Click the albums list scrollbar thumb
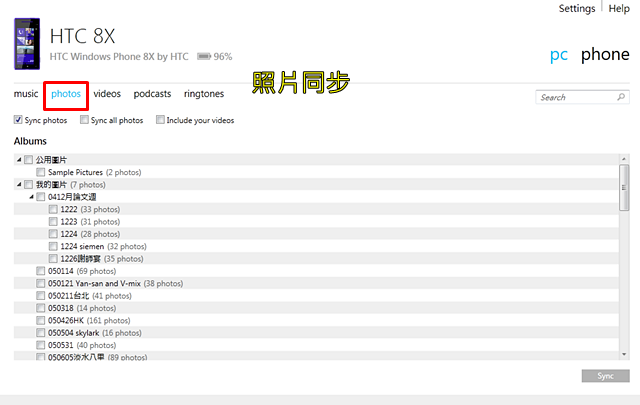This screenshot has width=640, height=405. tap(624, 188)
